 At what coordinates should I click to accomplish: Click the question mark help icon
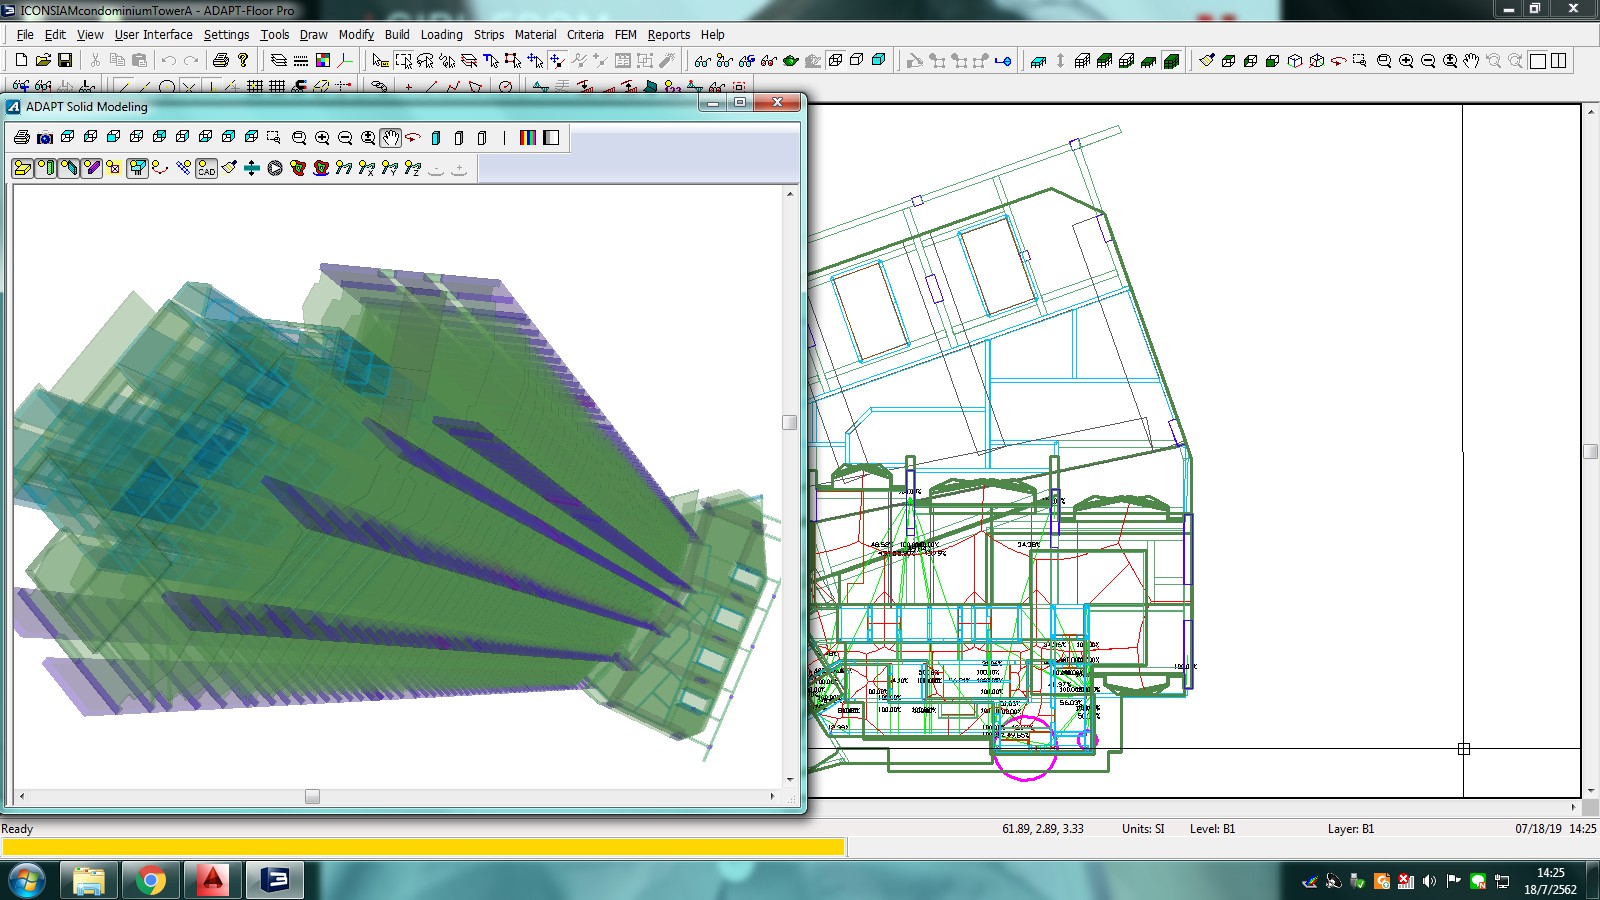click(243, 61)
